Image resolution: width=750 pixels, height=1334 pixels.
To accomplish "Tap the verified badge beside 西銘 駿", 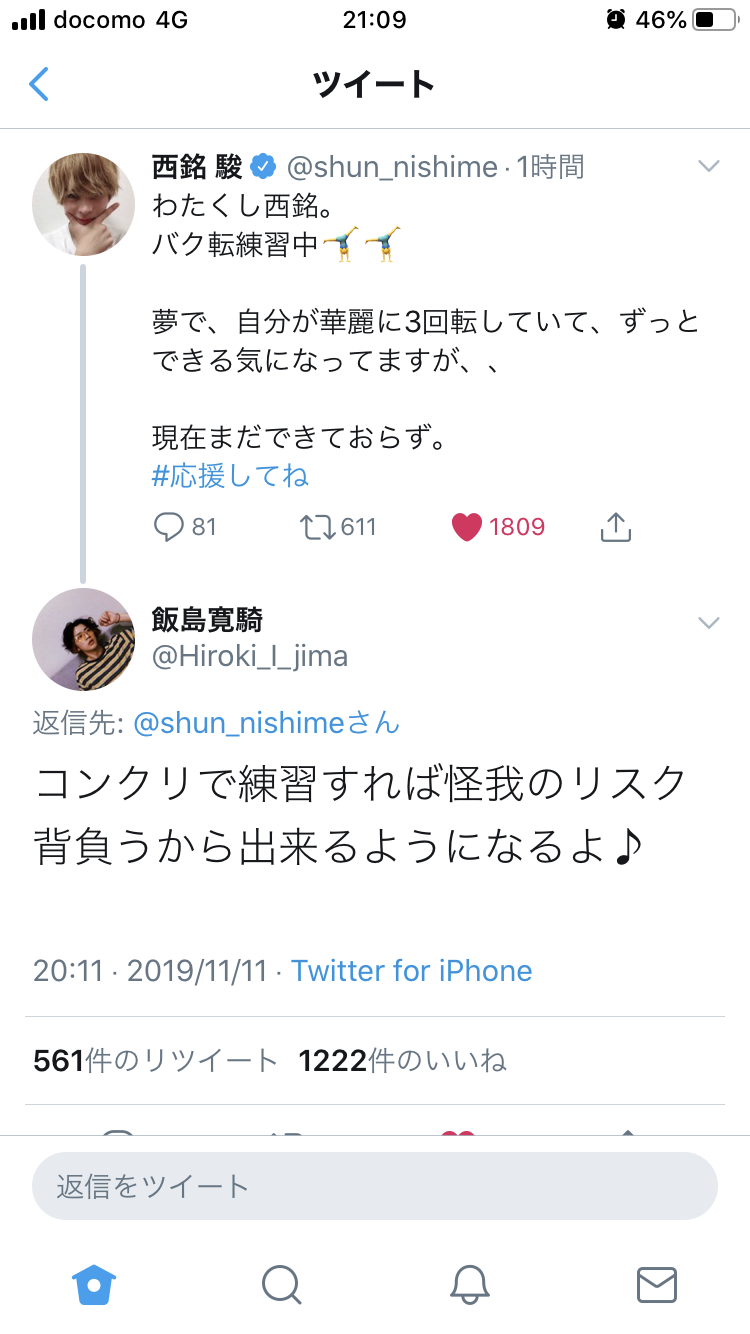I will (x=263, y=166).
